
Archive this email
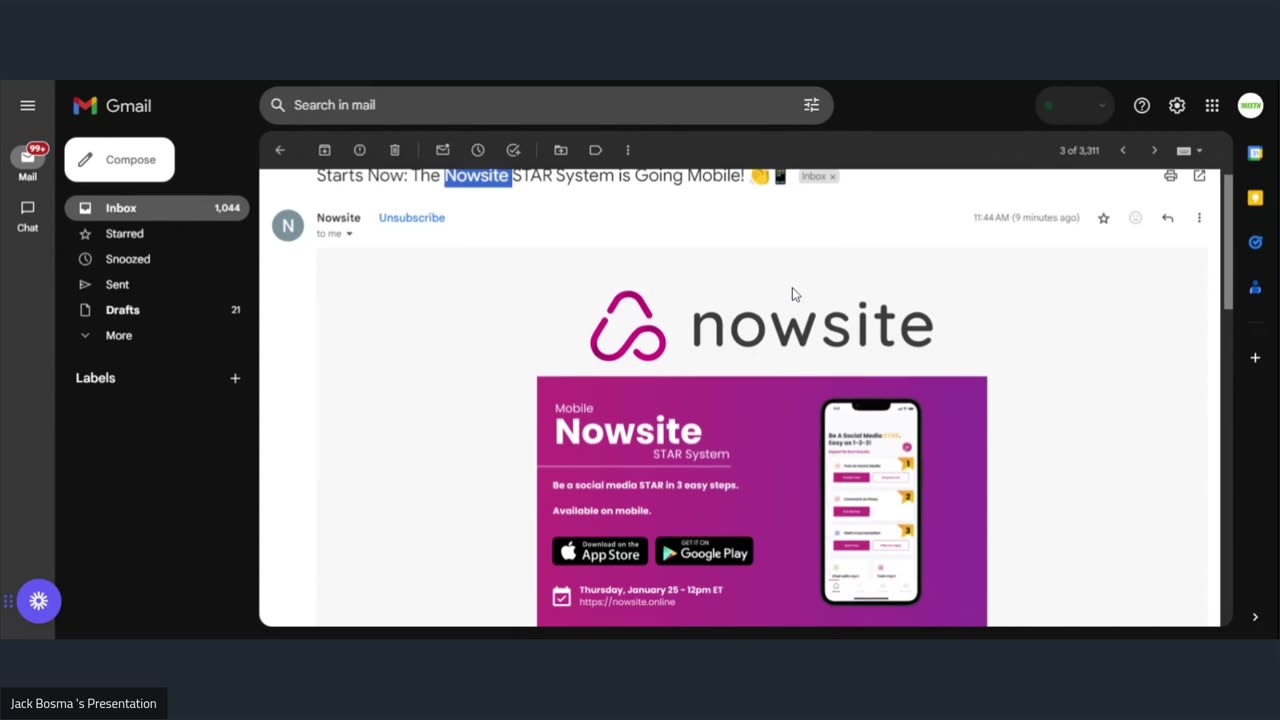coord(324,150)
